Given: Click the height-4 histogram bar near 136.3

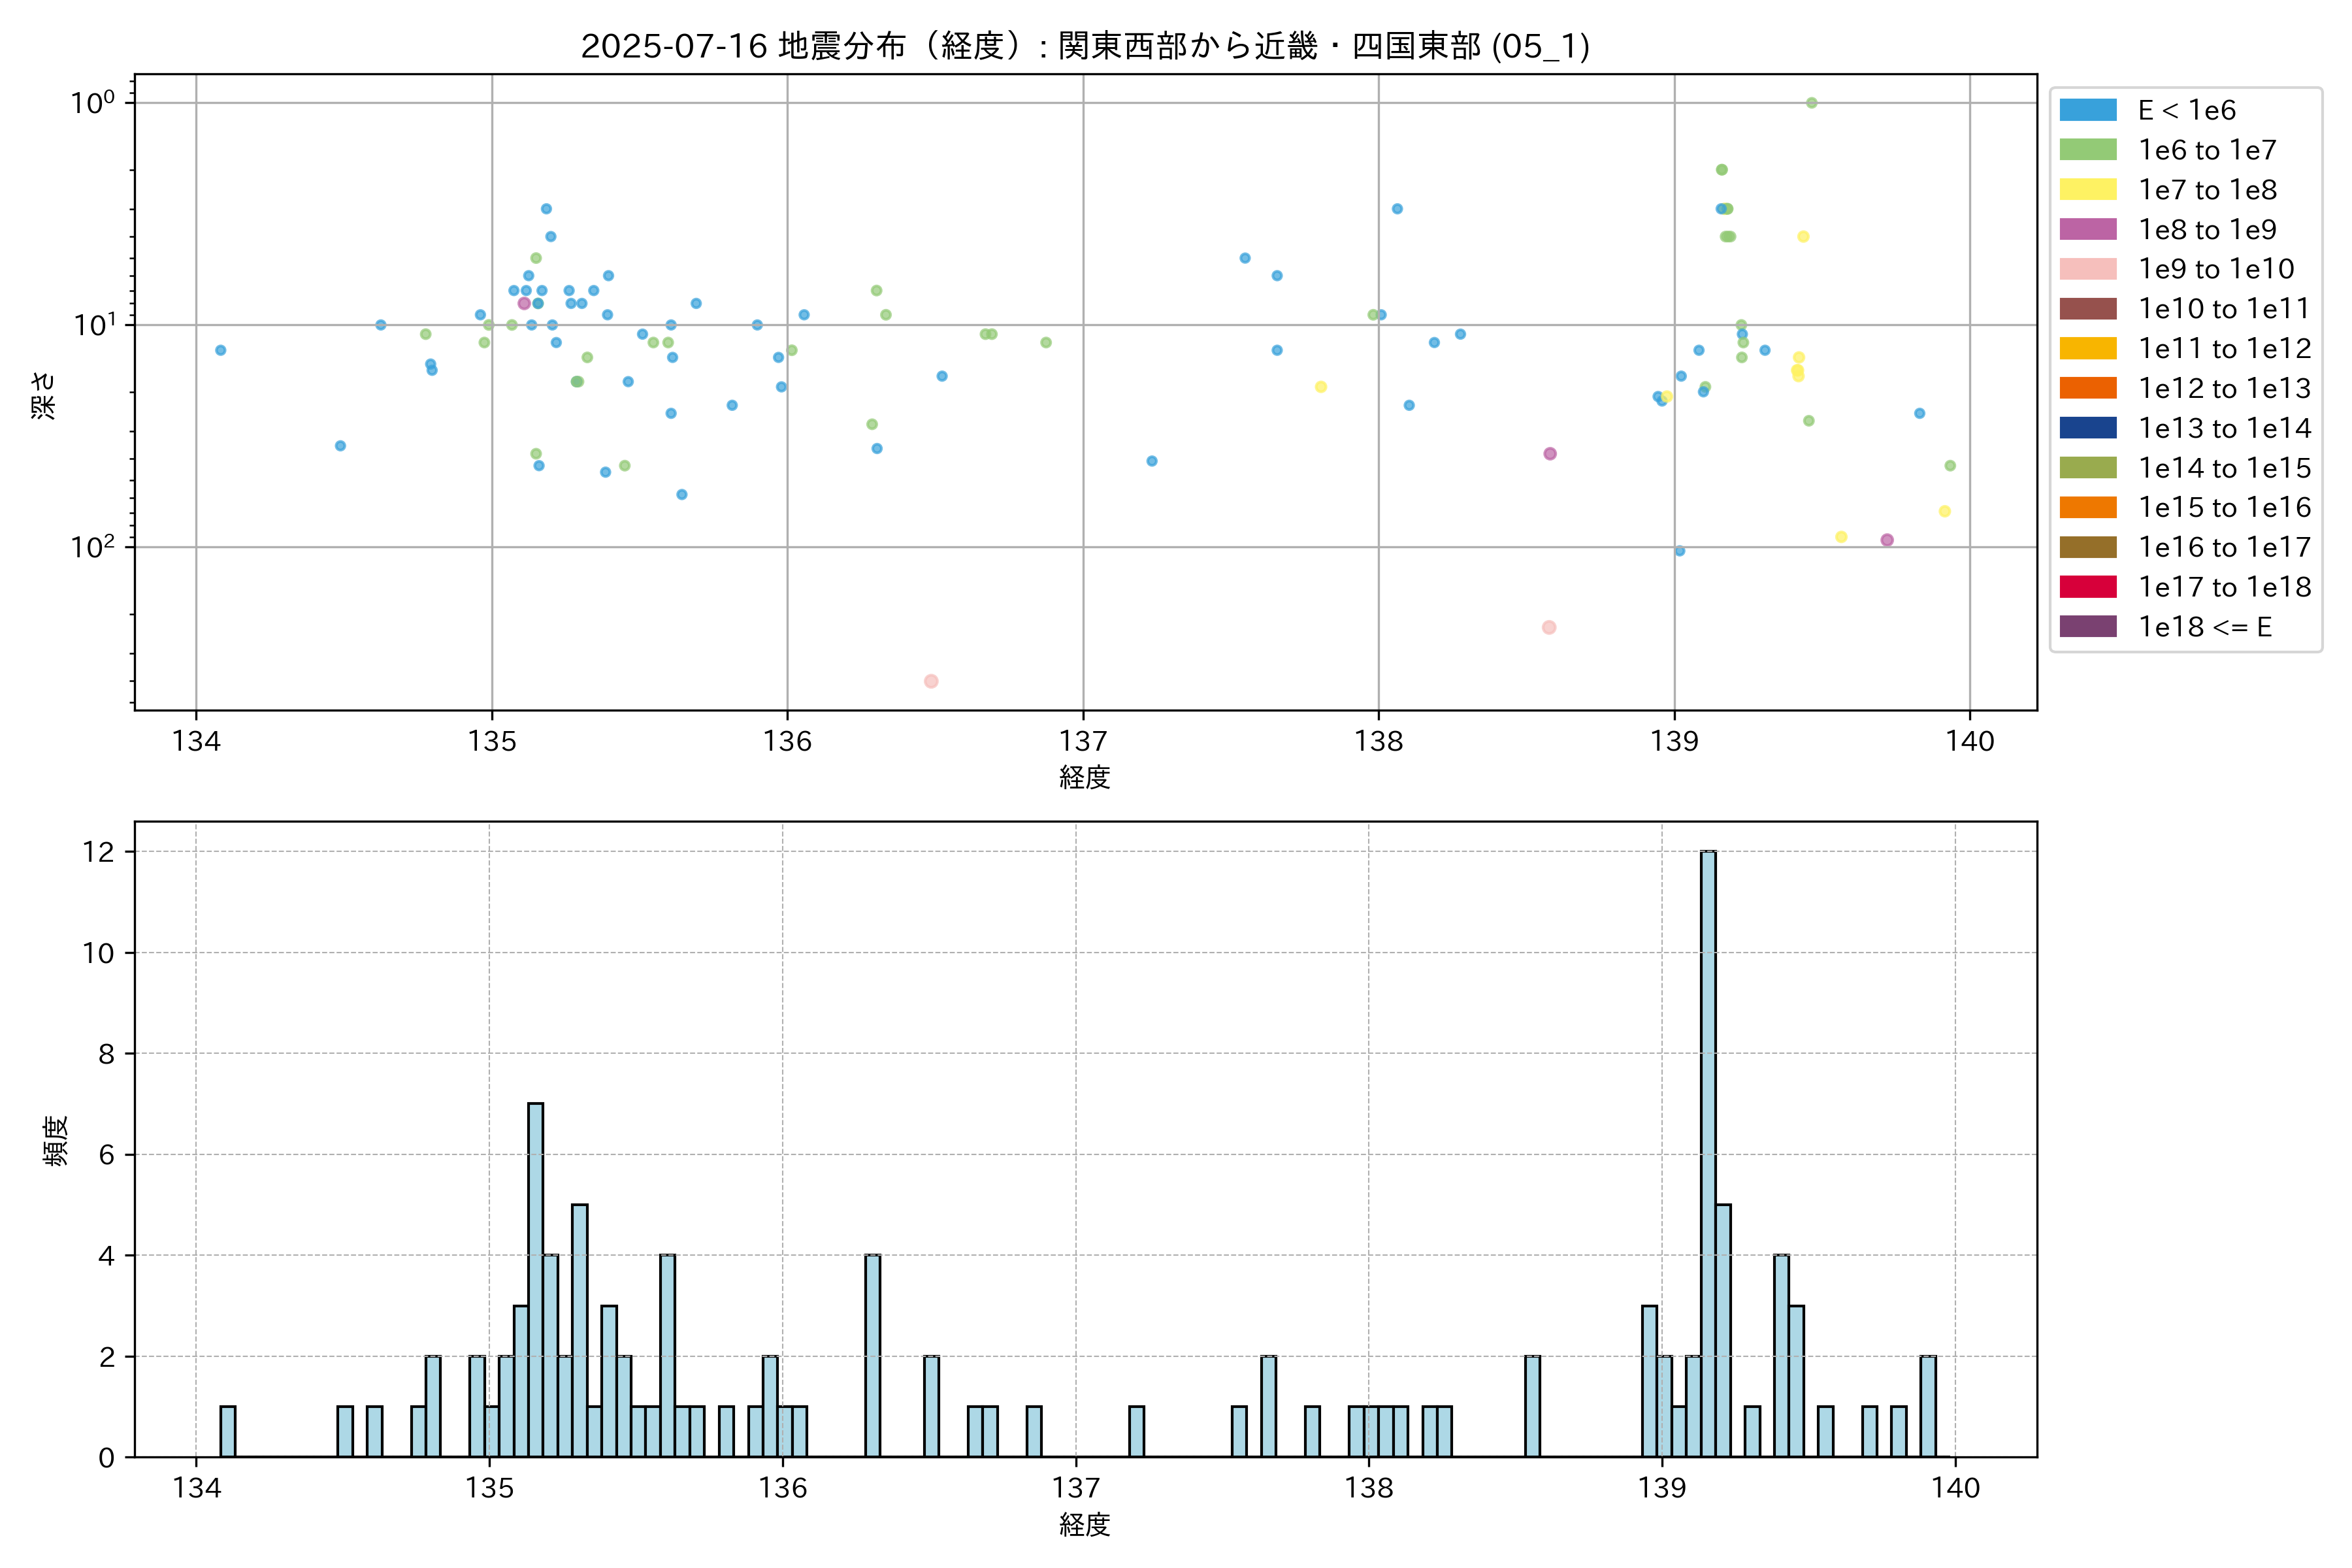Looking at the screenshot, I should (x=872, y=1355).
